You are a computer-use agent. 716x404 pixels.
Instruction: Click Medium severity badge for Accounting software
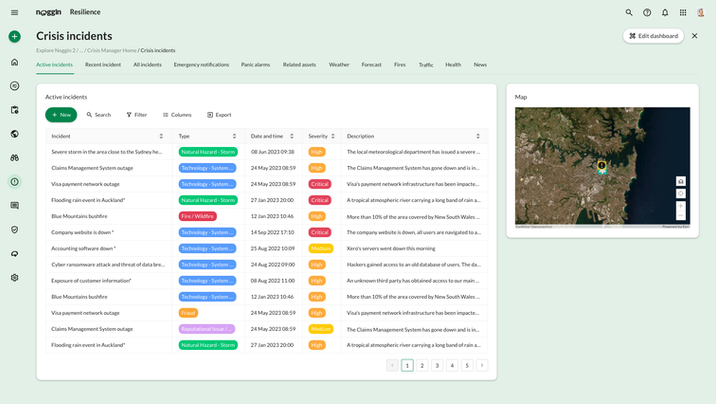tap(321, 248)
